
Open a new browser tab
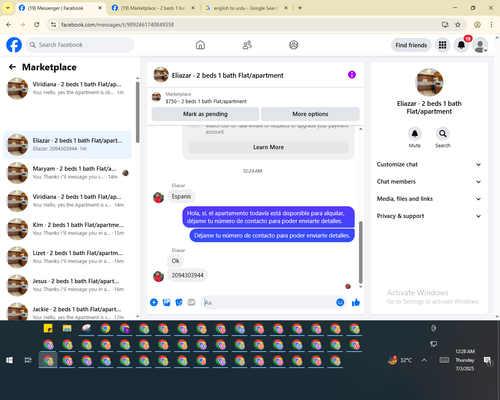pyautogui.click(x=300, y=8)
